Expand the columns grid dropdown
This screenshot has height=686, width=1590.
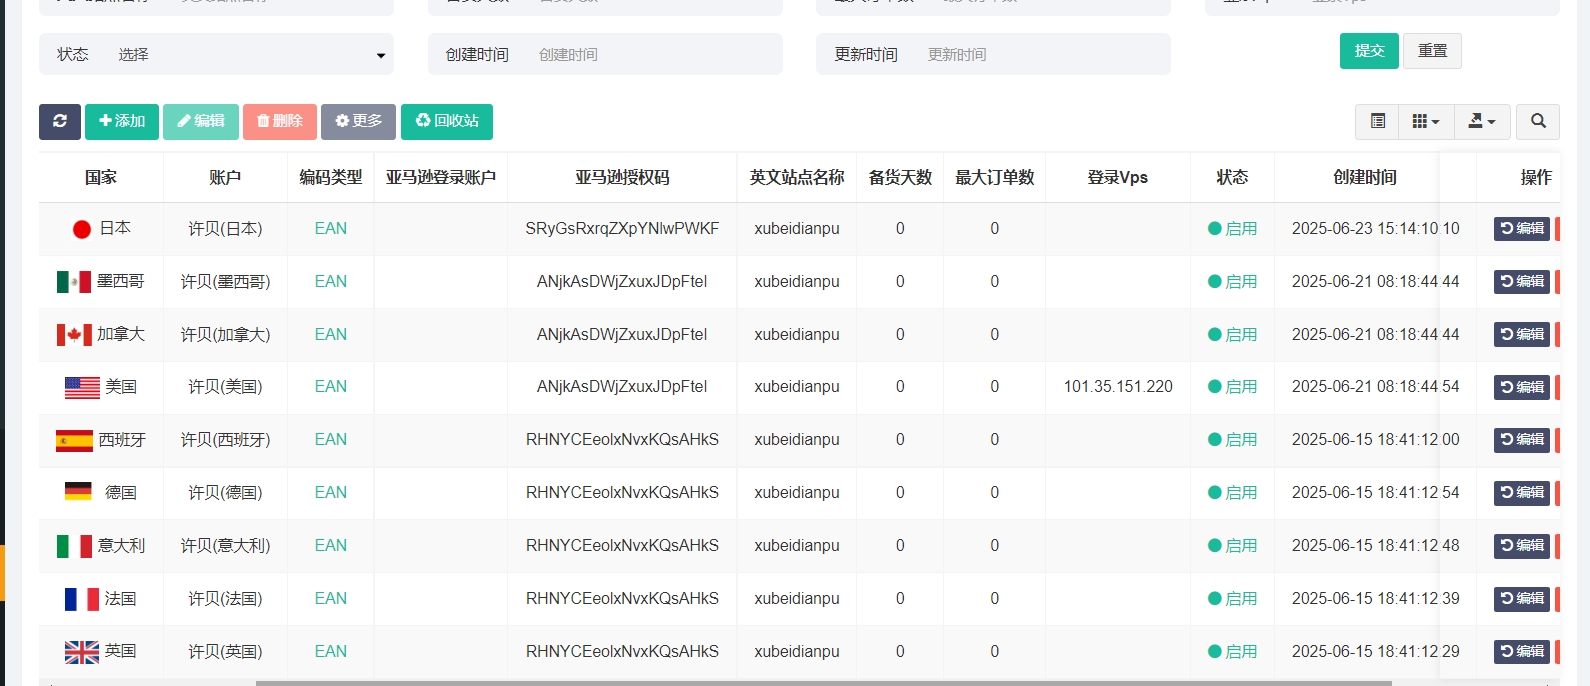(x=1425, y=121)
